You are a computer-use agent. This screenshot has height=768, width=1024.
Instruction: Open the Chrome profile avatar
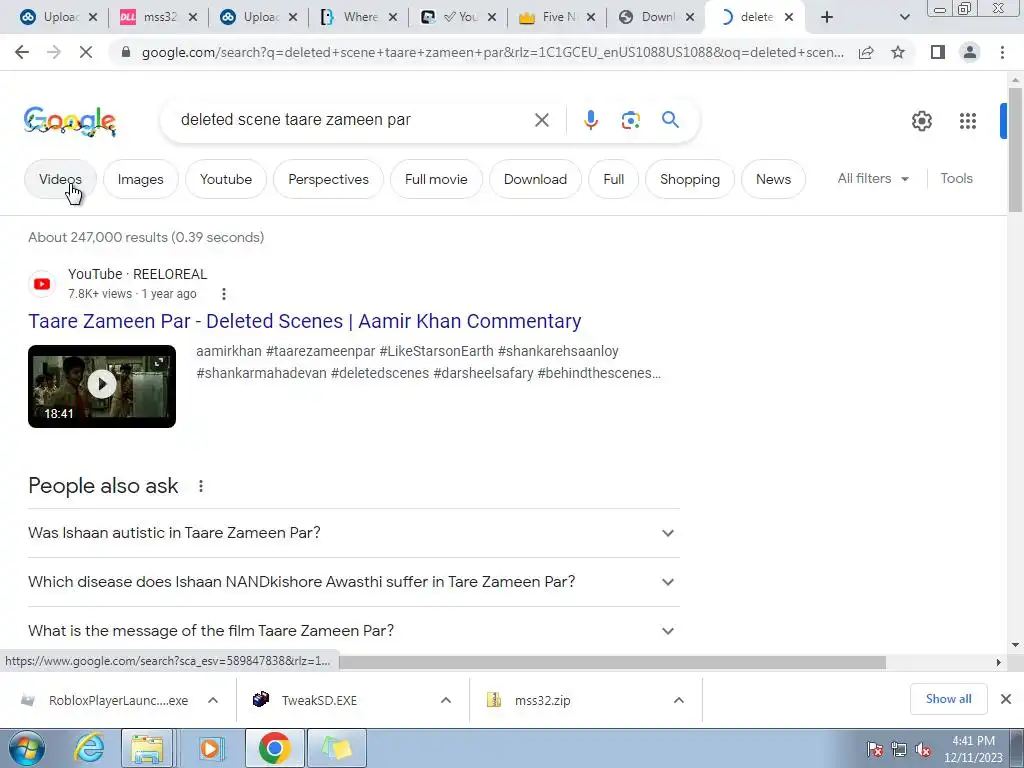(970, 52)
